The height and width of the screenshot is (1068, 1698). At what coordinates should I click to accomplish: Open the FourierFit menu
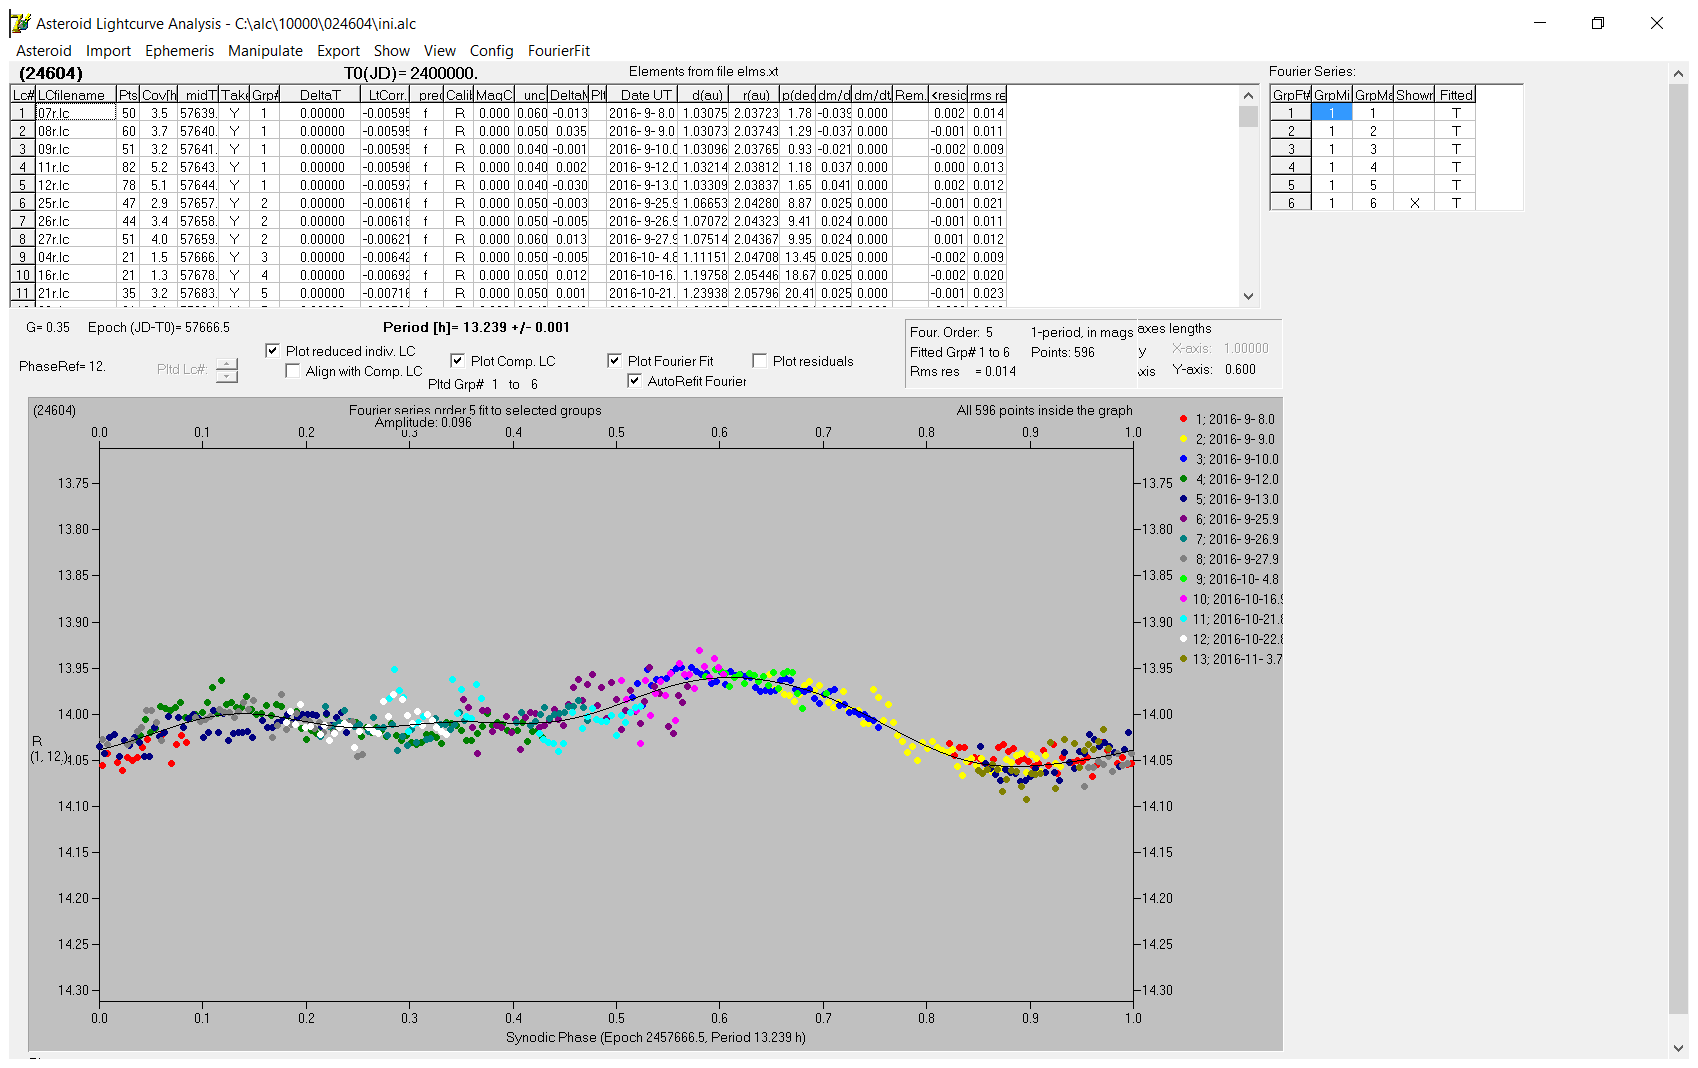[558, 51]
